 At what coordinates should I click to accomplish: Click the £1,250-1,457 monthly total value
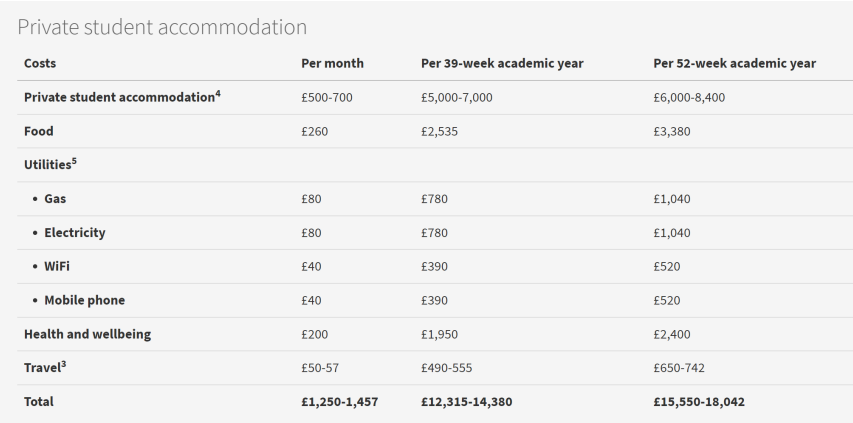[339, 402]
